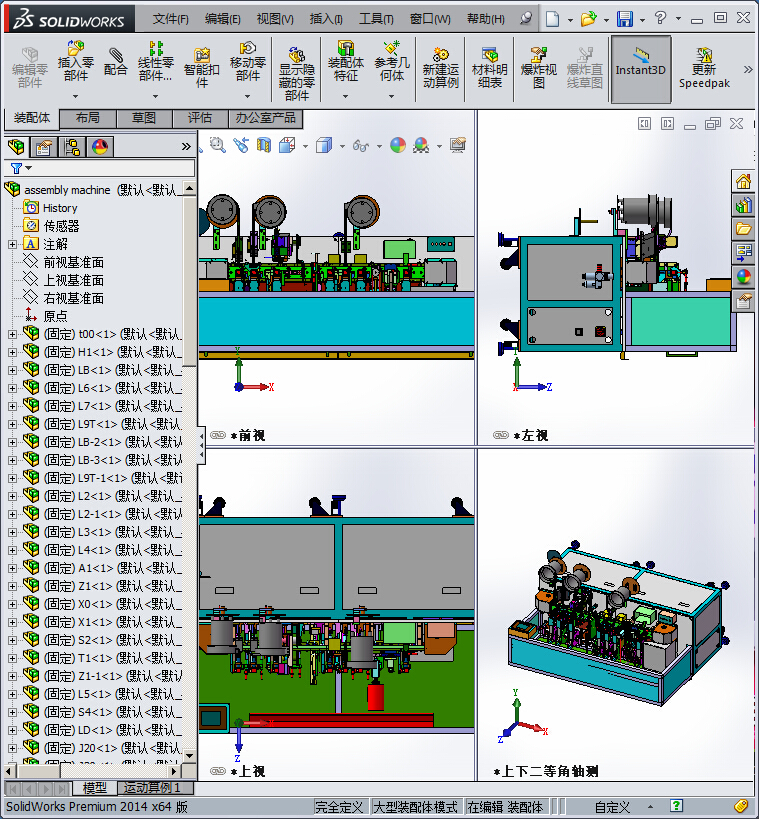
Task: Expand (固定) H1<1> component node
Action: click(x=13, y=353)
